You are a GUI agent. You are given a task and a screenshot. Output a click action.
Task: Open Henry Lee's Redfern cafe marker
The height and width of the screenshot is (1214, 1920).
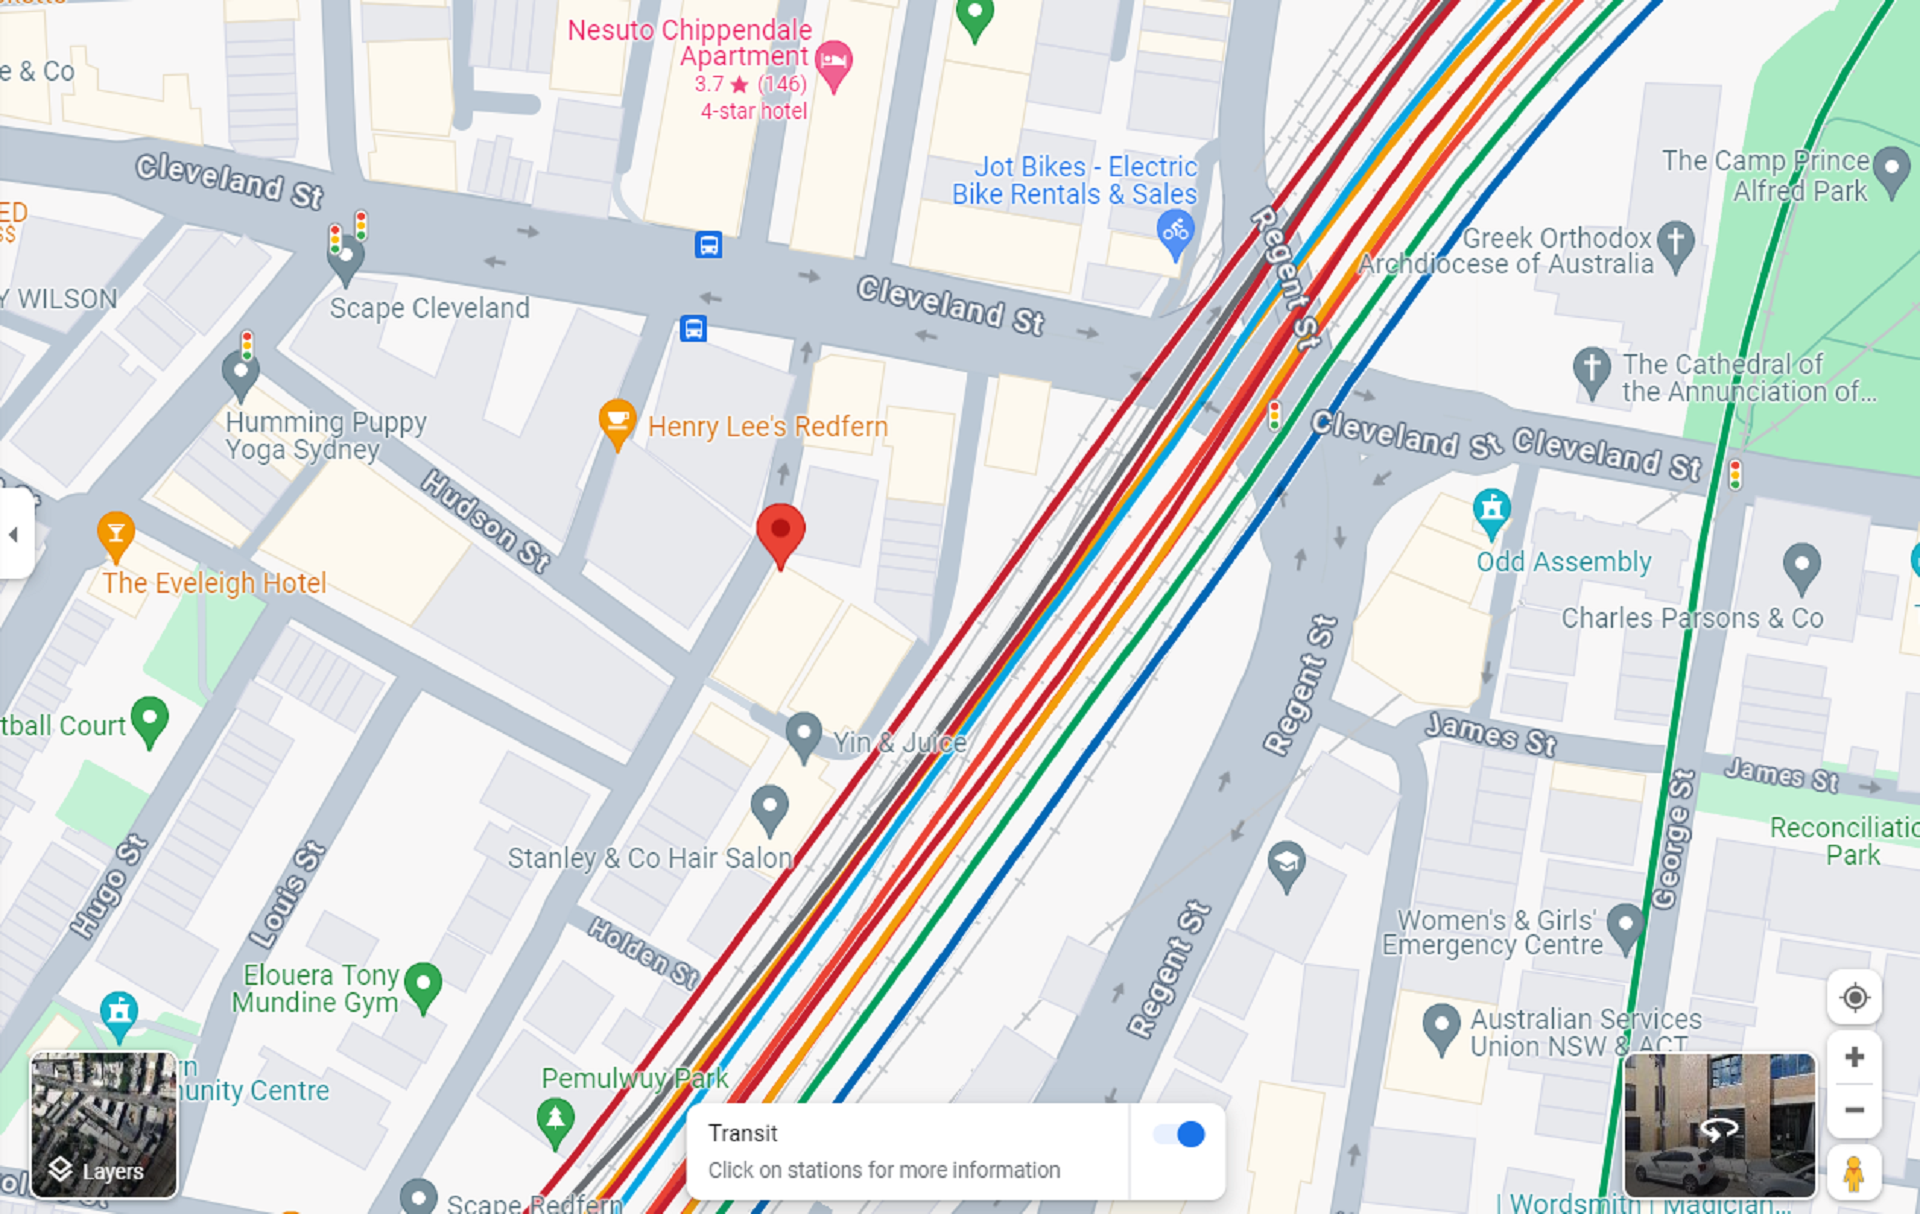click(x=617, y=424)
